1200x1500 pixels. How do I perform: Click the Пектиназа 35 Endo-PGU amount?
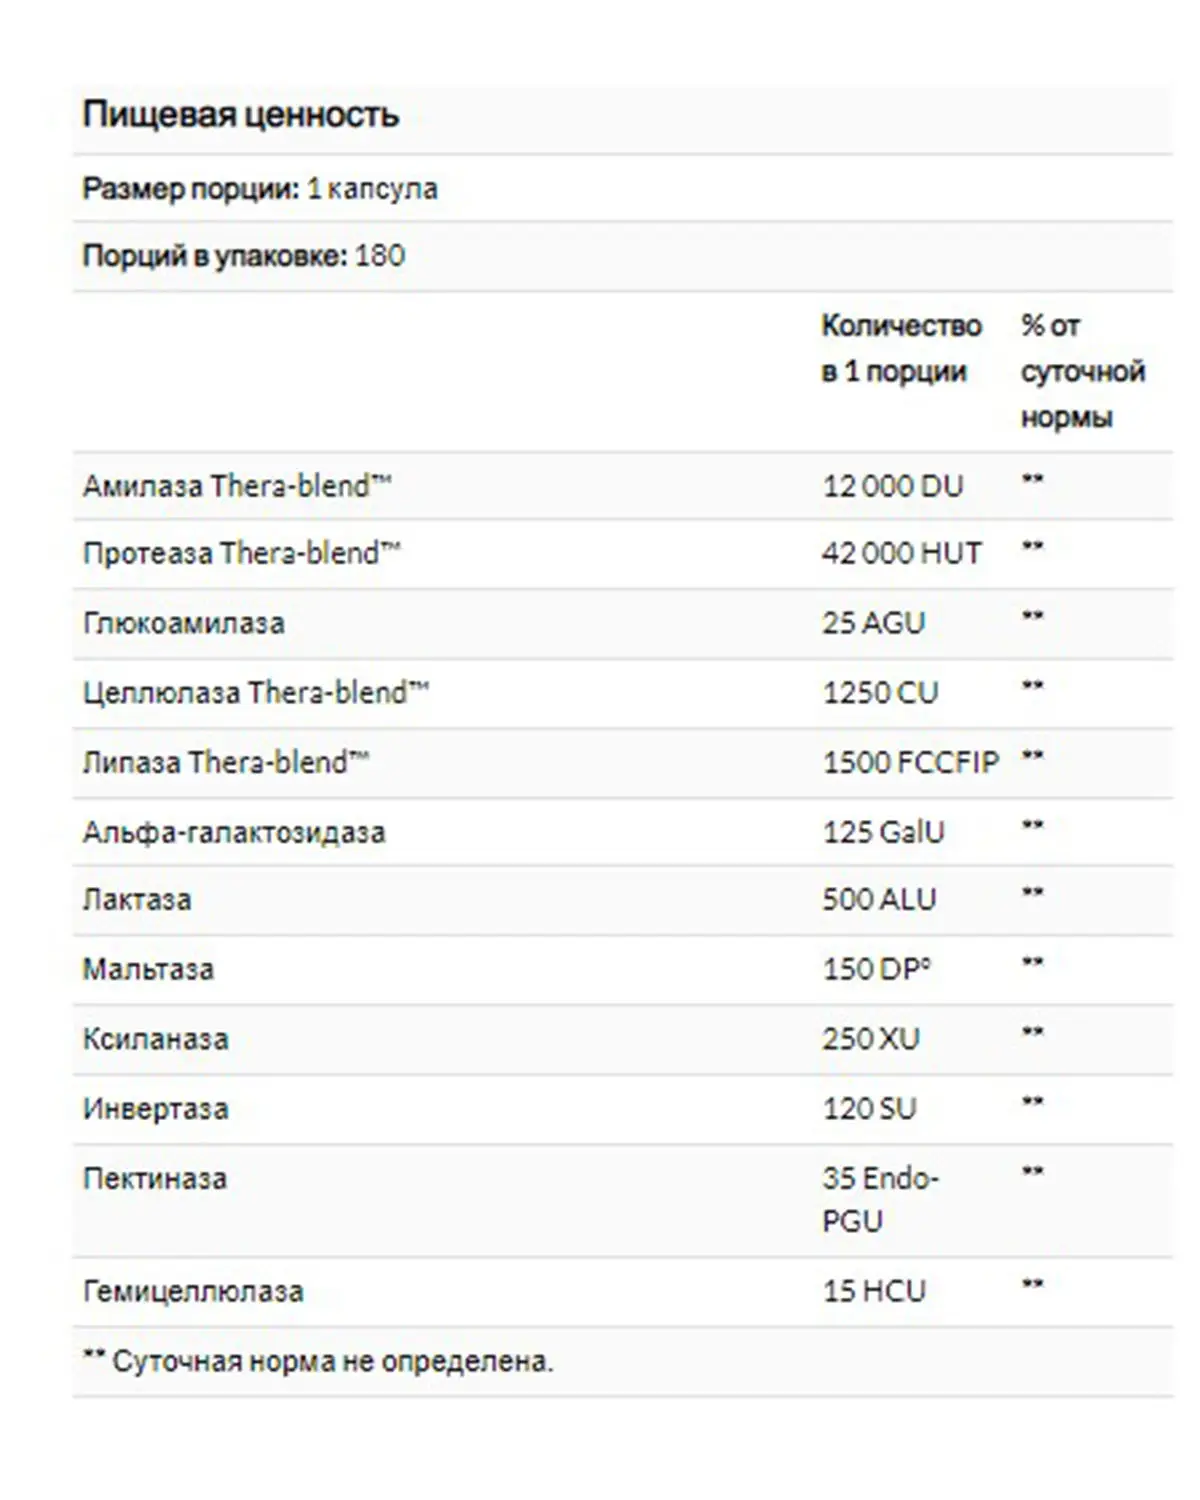click(x=880, y=1199)
